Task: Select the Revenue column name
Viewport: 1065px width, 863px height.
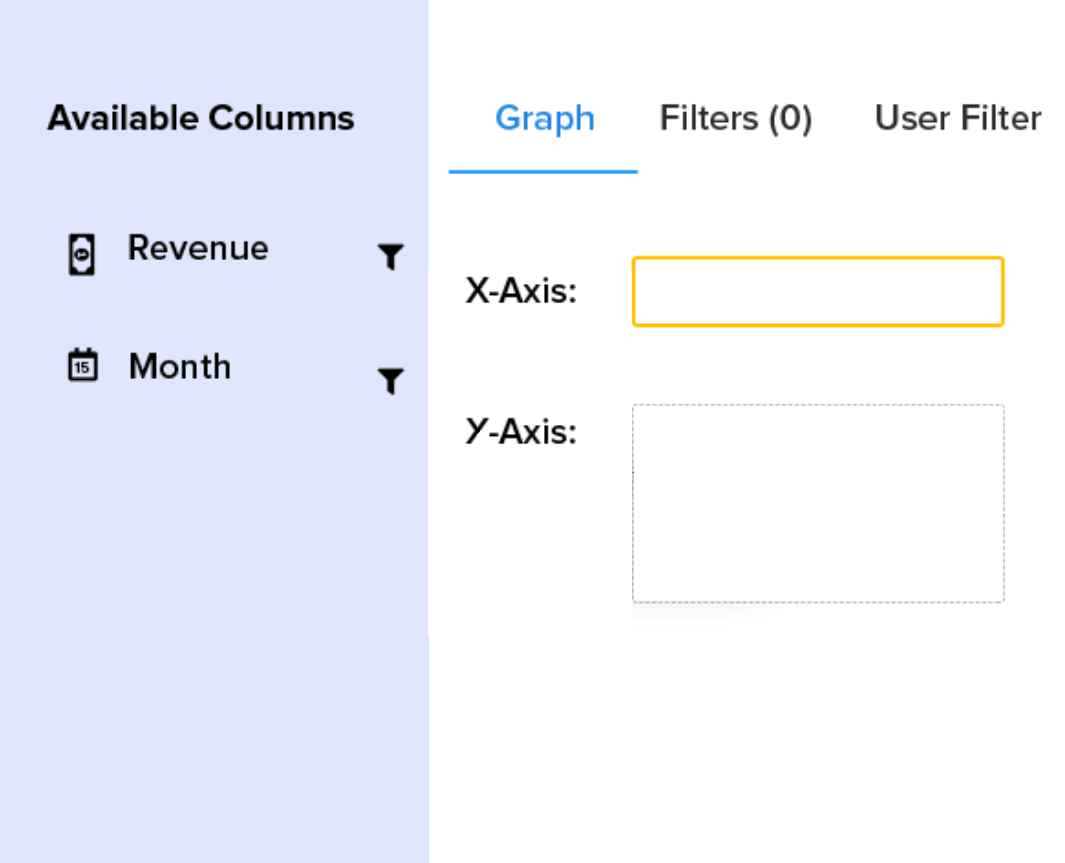Action: [x=198, y=248]
